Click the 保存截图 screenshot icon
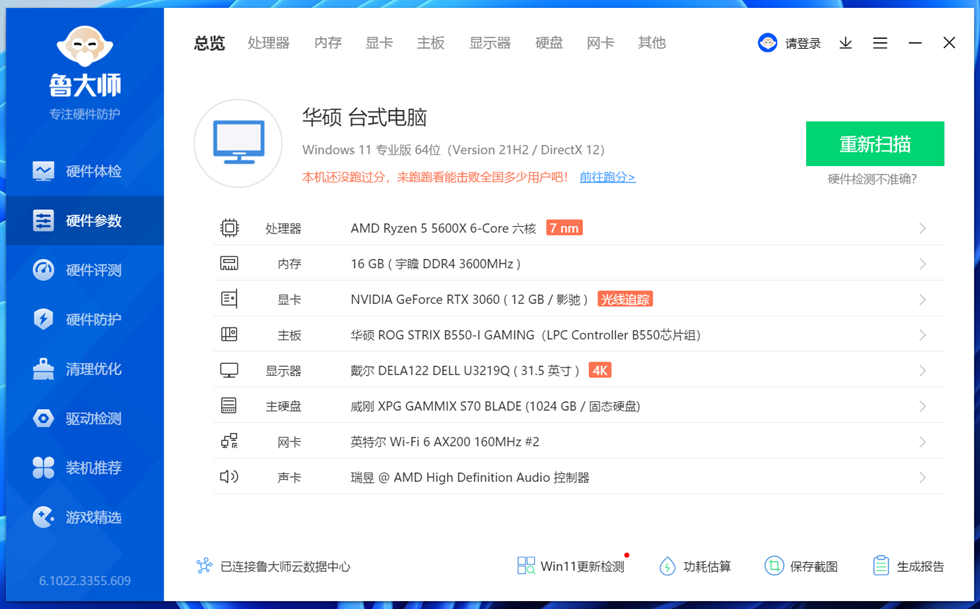 (x=774, y=566)
